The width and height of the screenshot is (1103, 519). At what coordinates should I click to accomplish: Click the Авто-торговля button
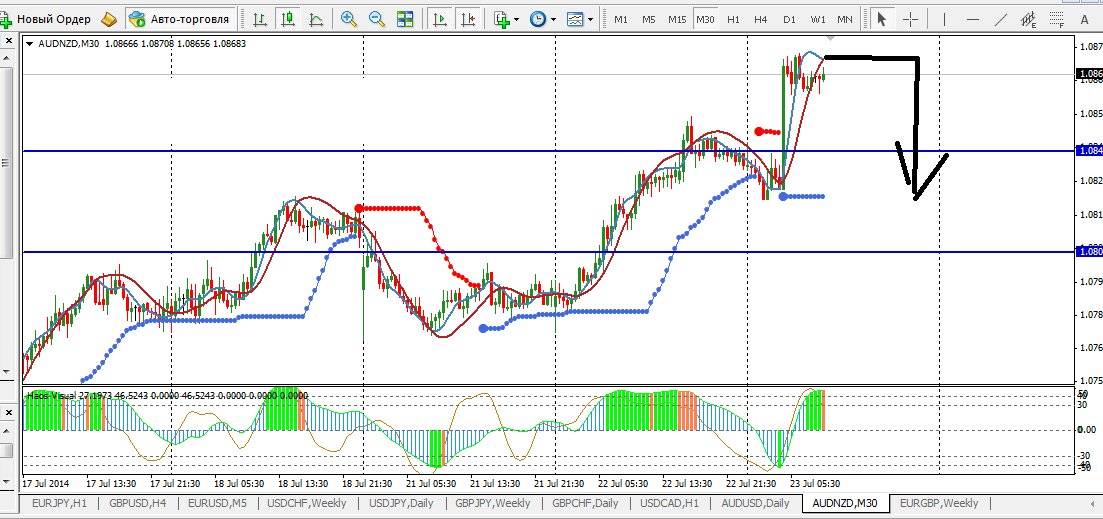tap(180, 19)
